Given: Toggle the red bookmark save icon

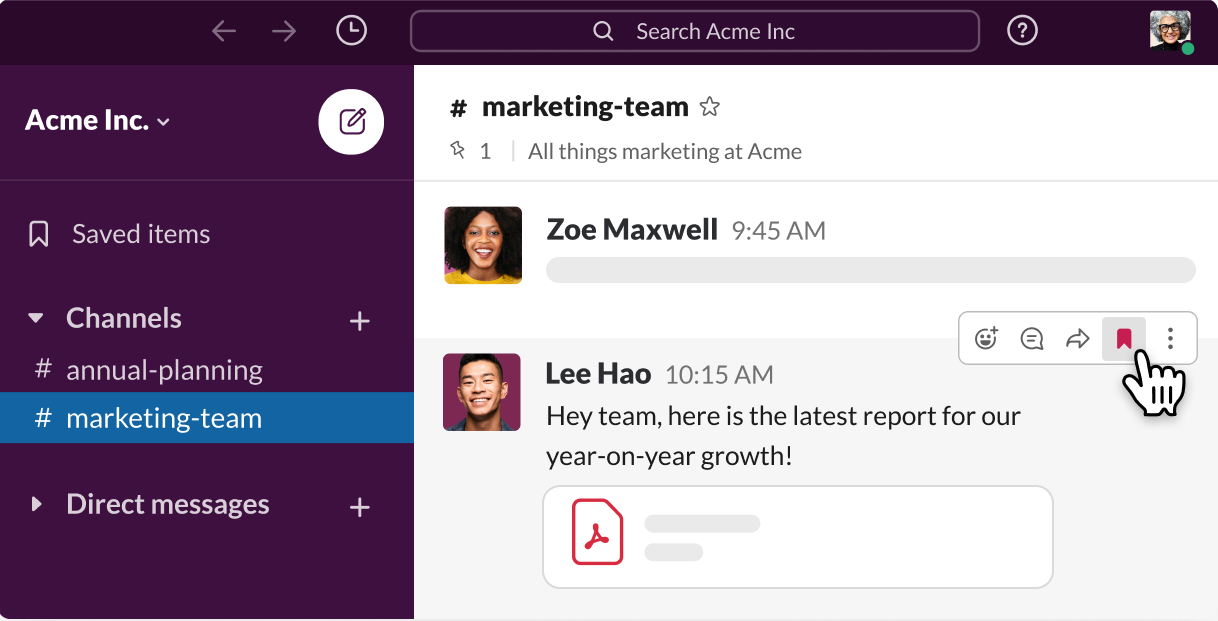Looking at the screenshot, I should coord(1123,339).
